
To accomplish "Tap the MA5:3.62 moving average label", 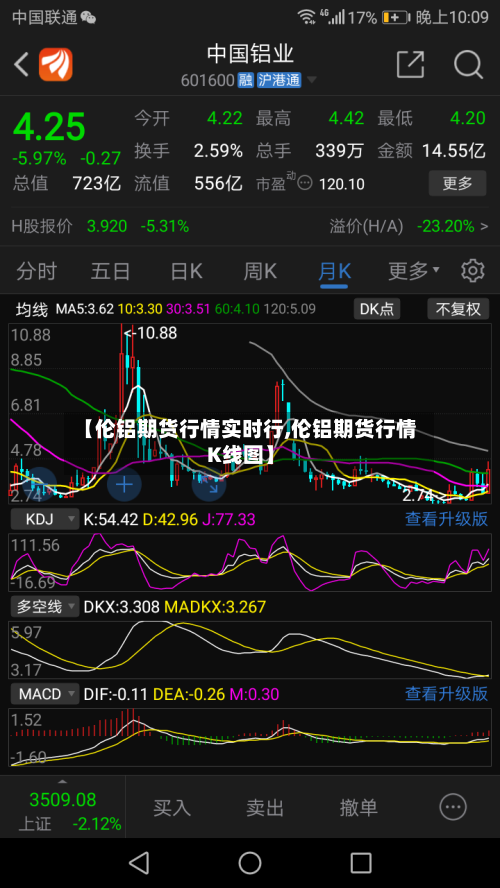I will pyautogui.click(x=84, y=309).
